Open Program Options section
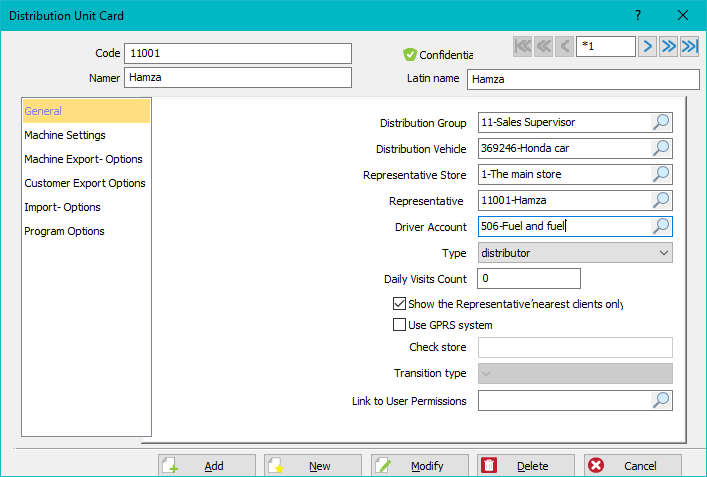Viewport: 707px width, 477px height. coord(64,231)
